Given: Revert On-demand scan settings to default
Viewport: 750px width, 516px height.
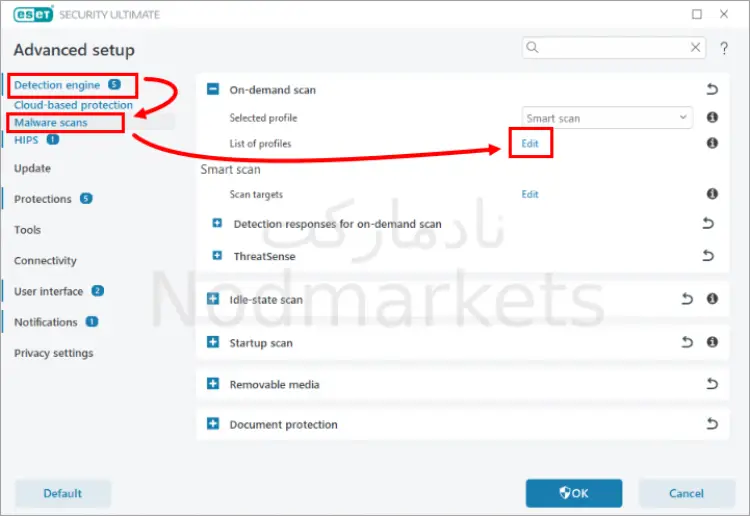Looking at the screenshot, I should [x=712, y=89].
